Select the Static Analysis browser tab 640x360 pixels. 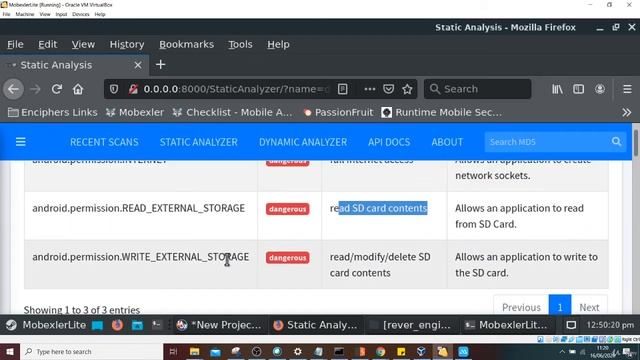click(75, 65)
